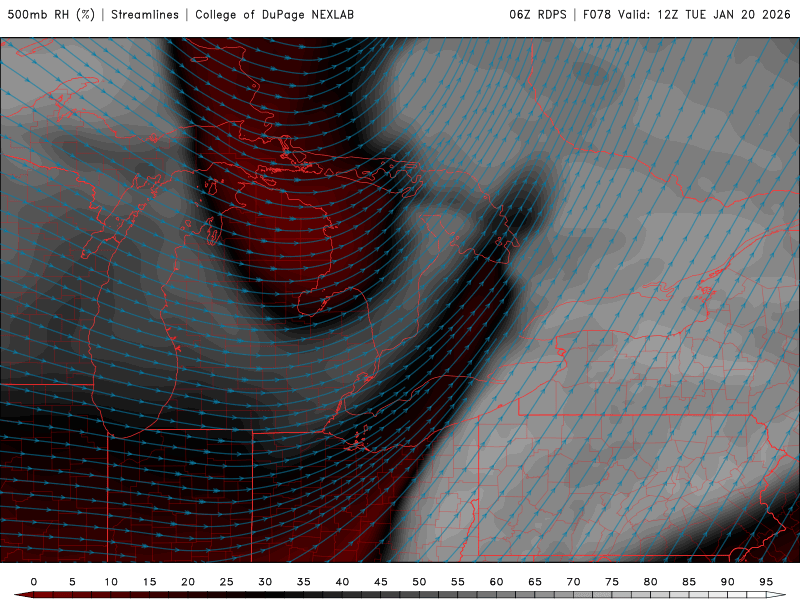Click the "45" value on the color scale
This screenshot has height=600, width=800.
coord(381,582)
